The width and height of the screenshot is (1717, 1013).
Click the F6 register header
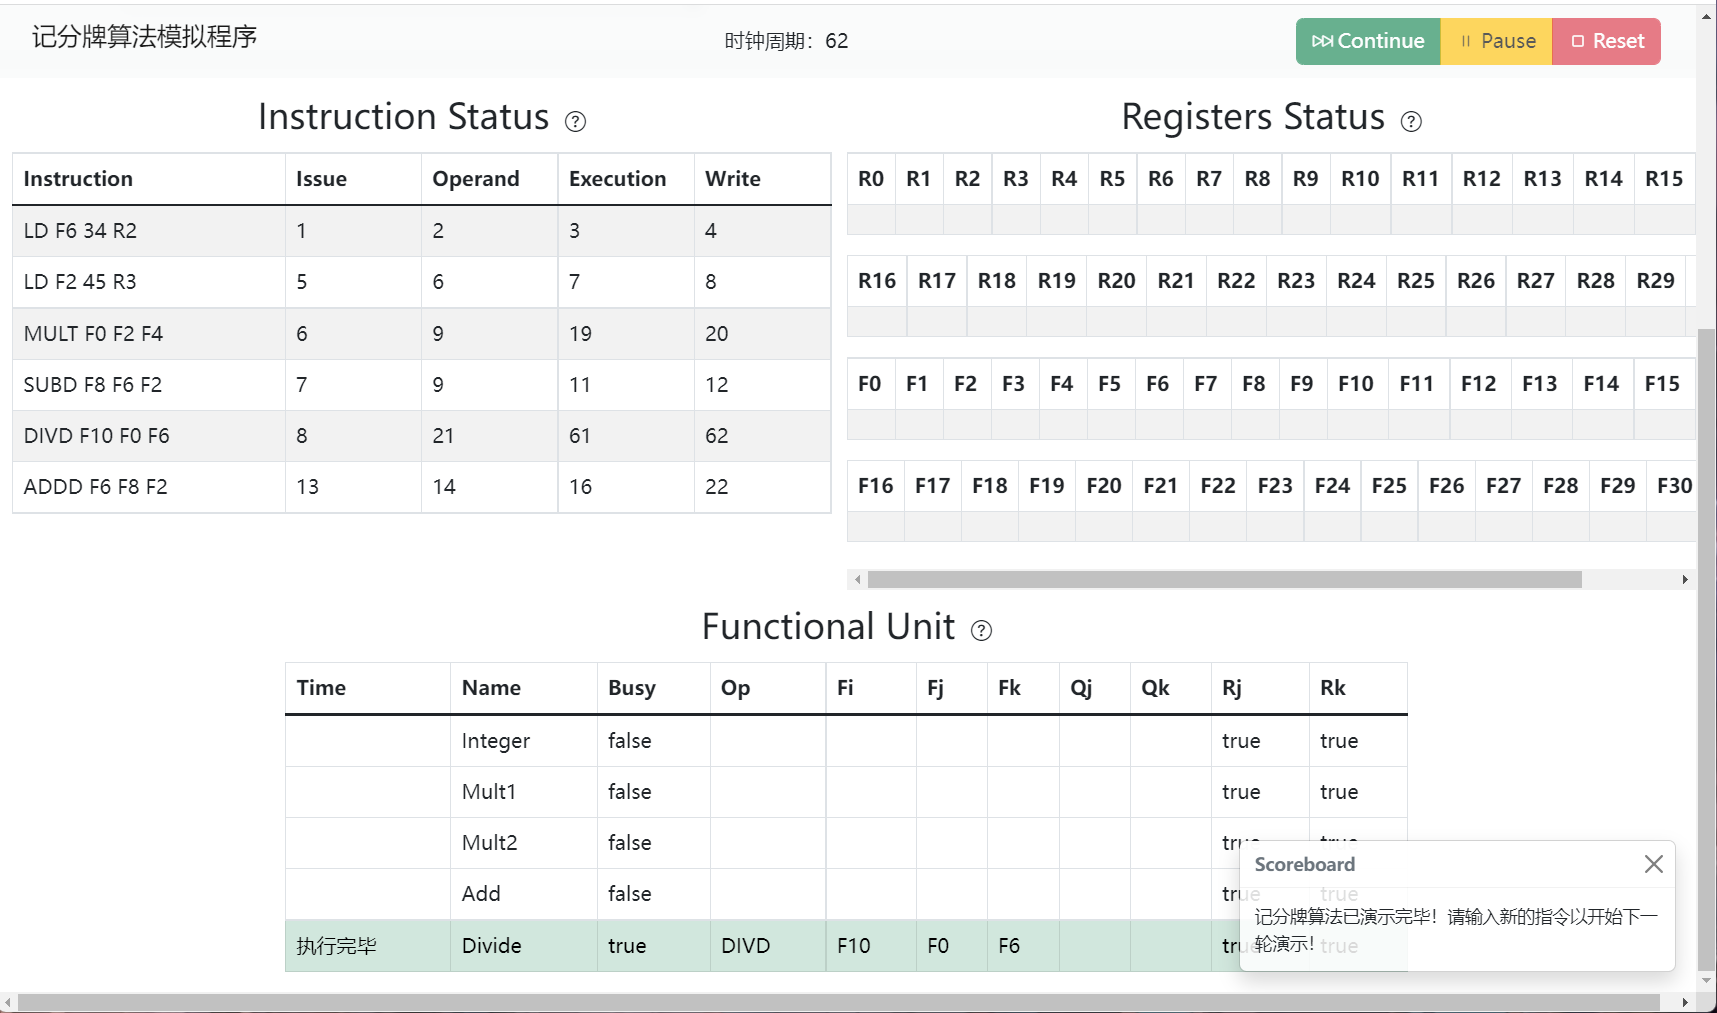[x=1158, y=384]
